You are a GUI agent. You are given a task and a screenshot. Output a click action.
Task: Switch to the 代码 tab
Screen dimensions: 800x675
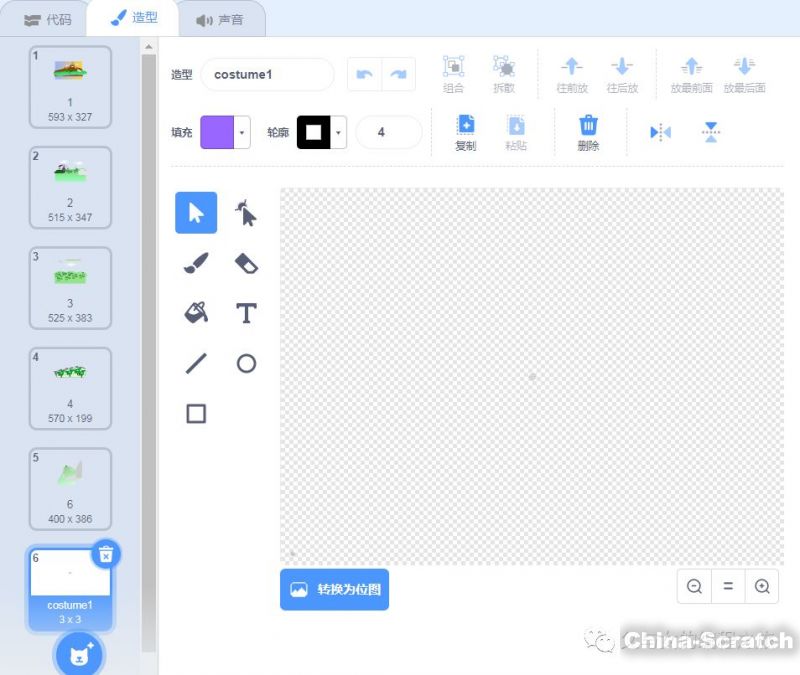click(47, 19)
